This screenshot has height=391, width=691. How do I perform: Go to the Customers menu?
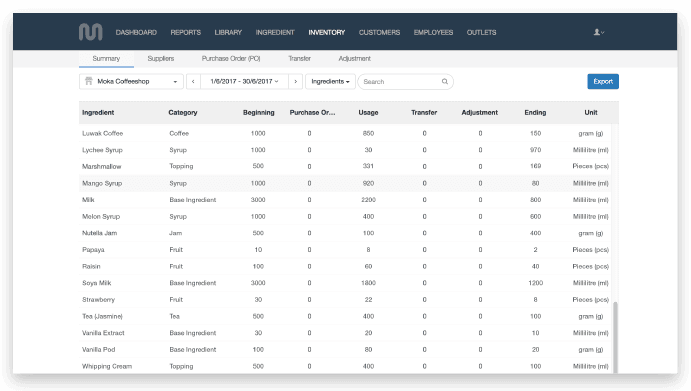(x=379, y=32)
